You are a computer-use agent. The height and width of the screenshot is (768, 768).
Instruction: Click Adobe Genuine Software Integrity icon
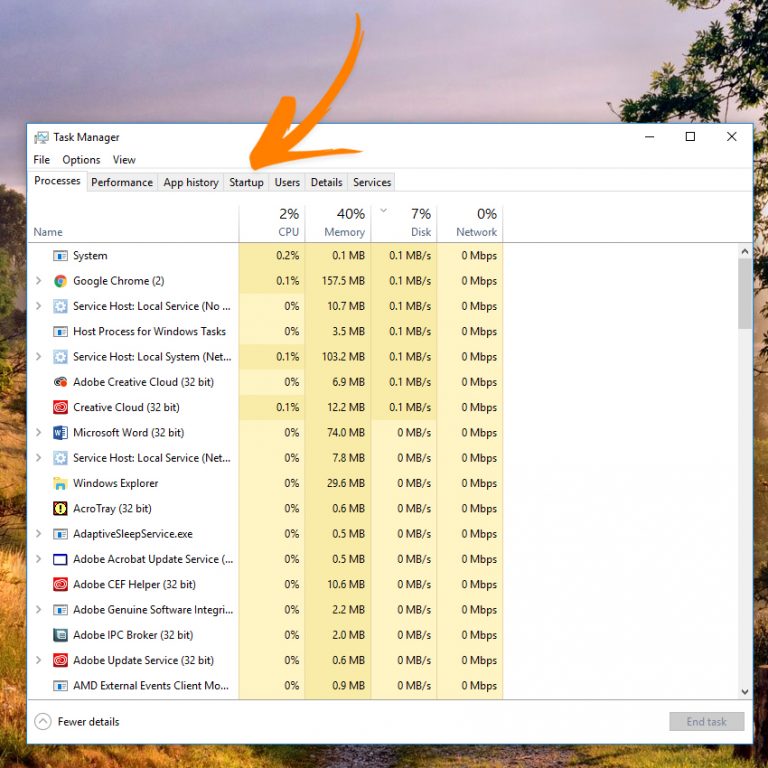pyautogui.click(x=60, y=610)
